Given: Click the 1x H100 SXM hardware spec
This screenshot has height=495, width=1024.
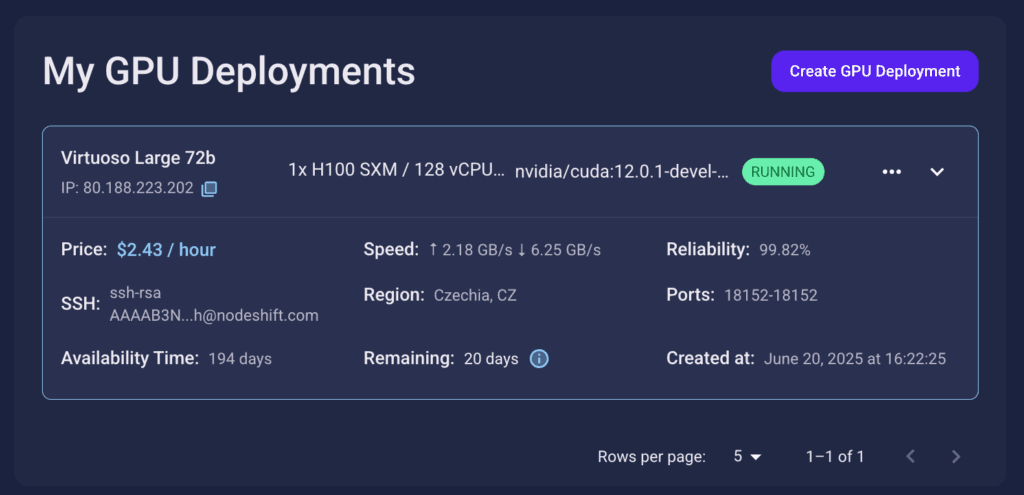Looking at the screenshot, I should (x=396, y=171).
